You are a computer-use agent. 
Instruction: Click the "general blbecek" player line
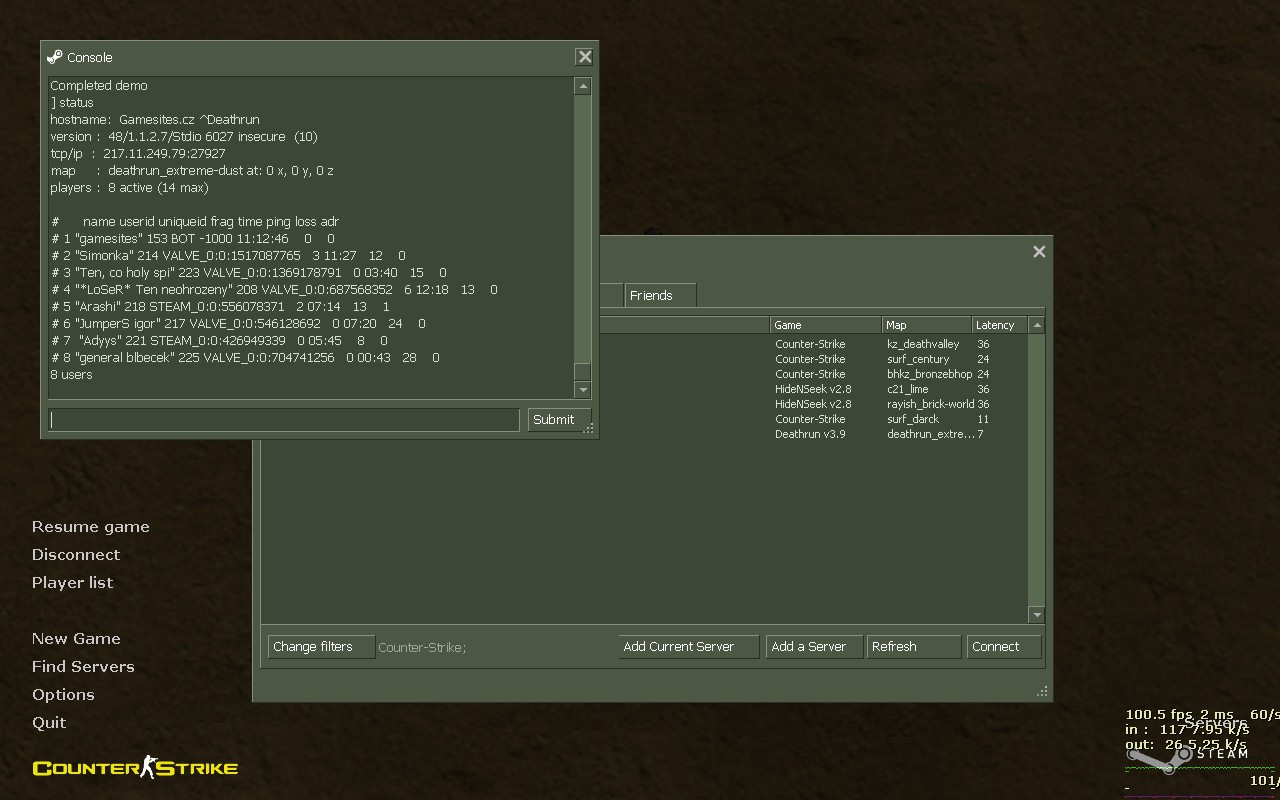tap(246, 357)
